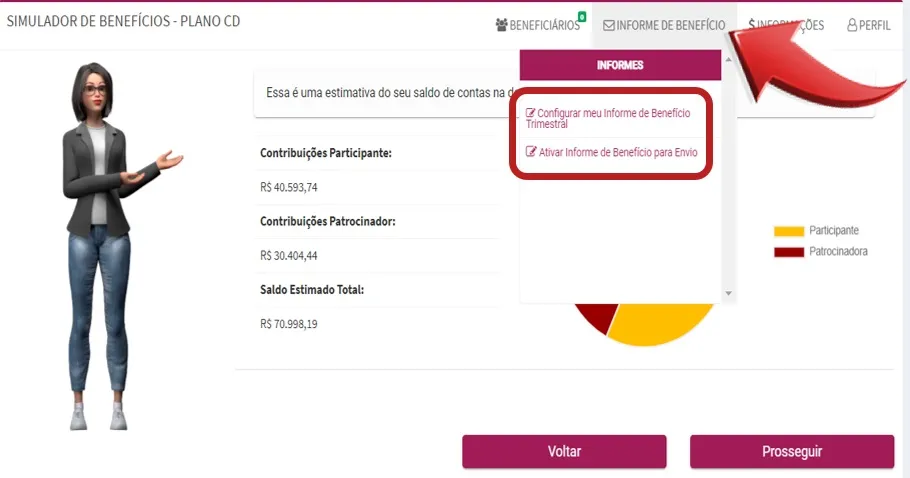Click the envelope icon beside Informe de Benefício
The image size is (910, 478).
tap(608, 26)
